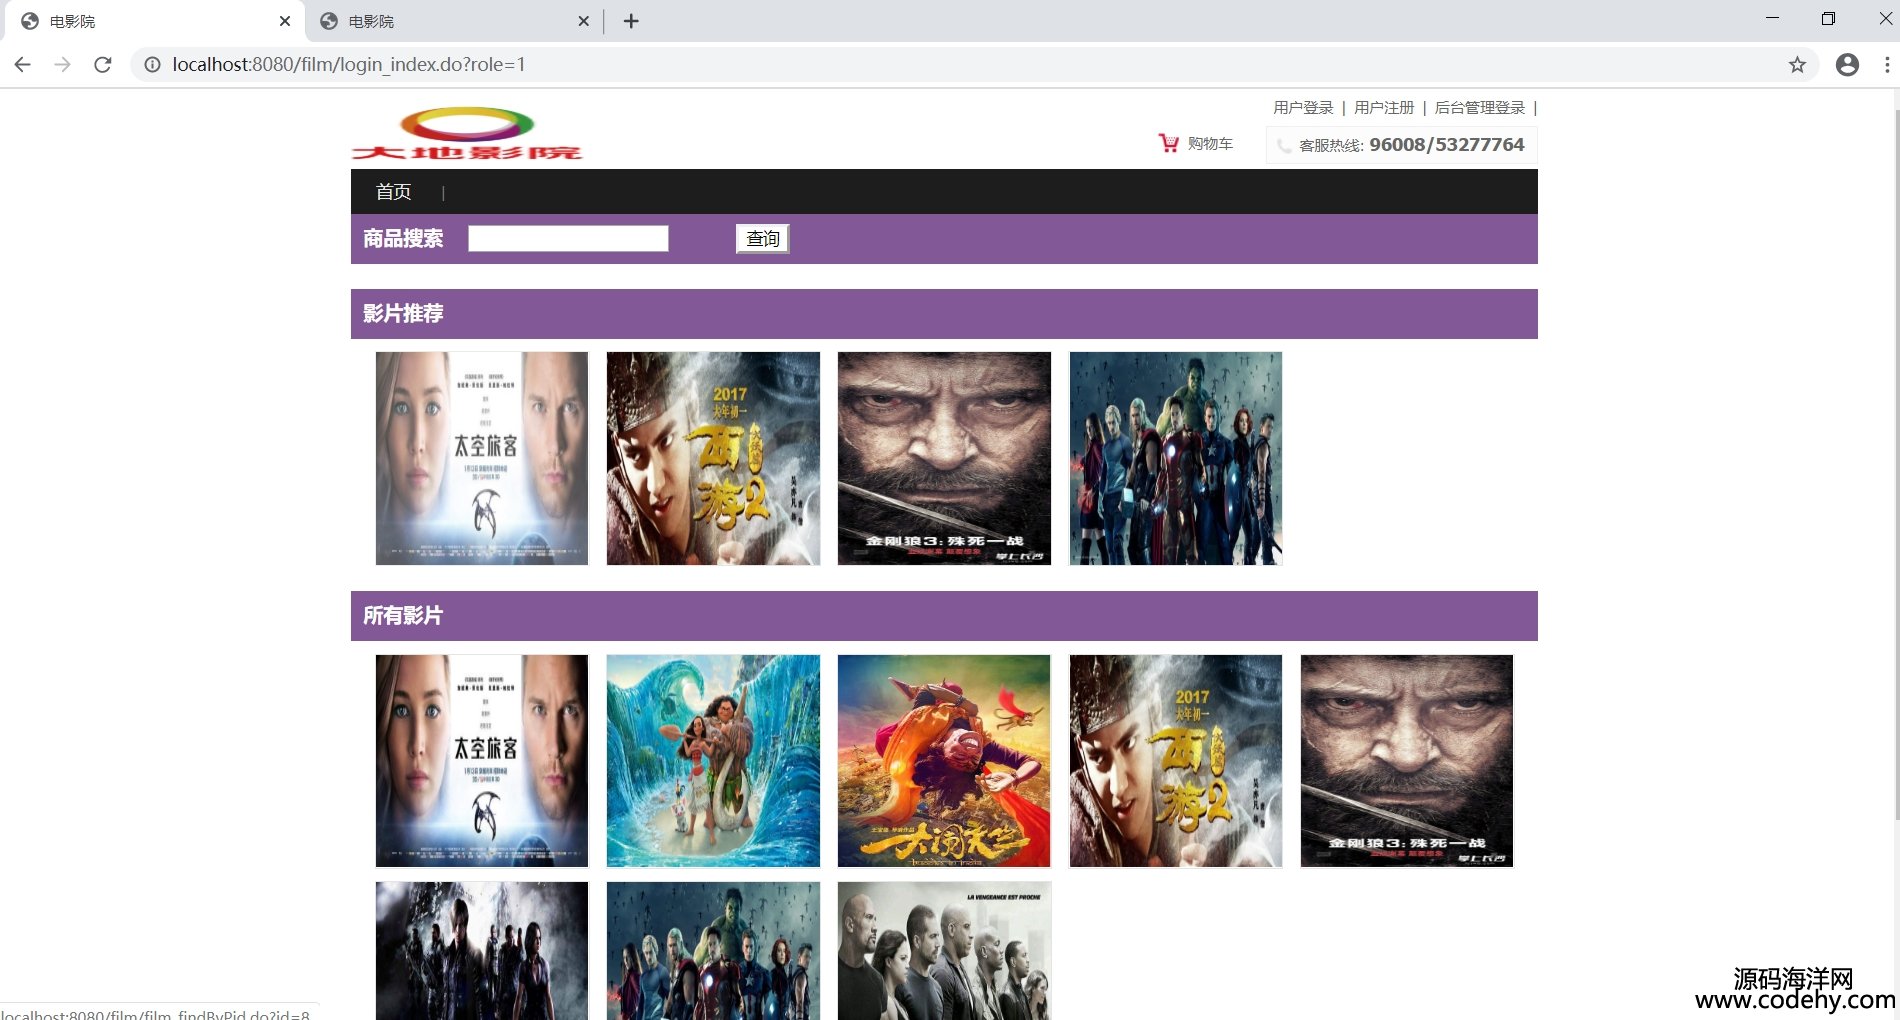Open recommended 西游2 movie poster

[x=713, y=458]
